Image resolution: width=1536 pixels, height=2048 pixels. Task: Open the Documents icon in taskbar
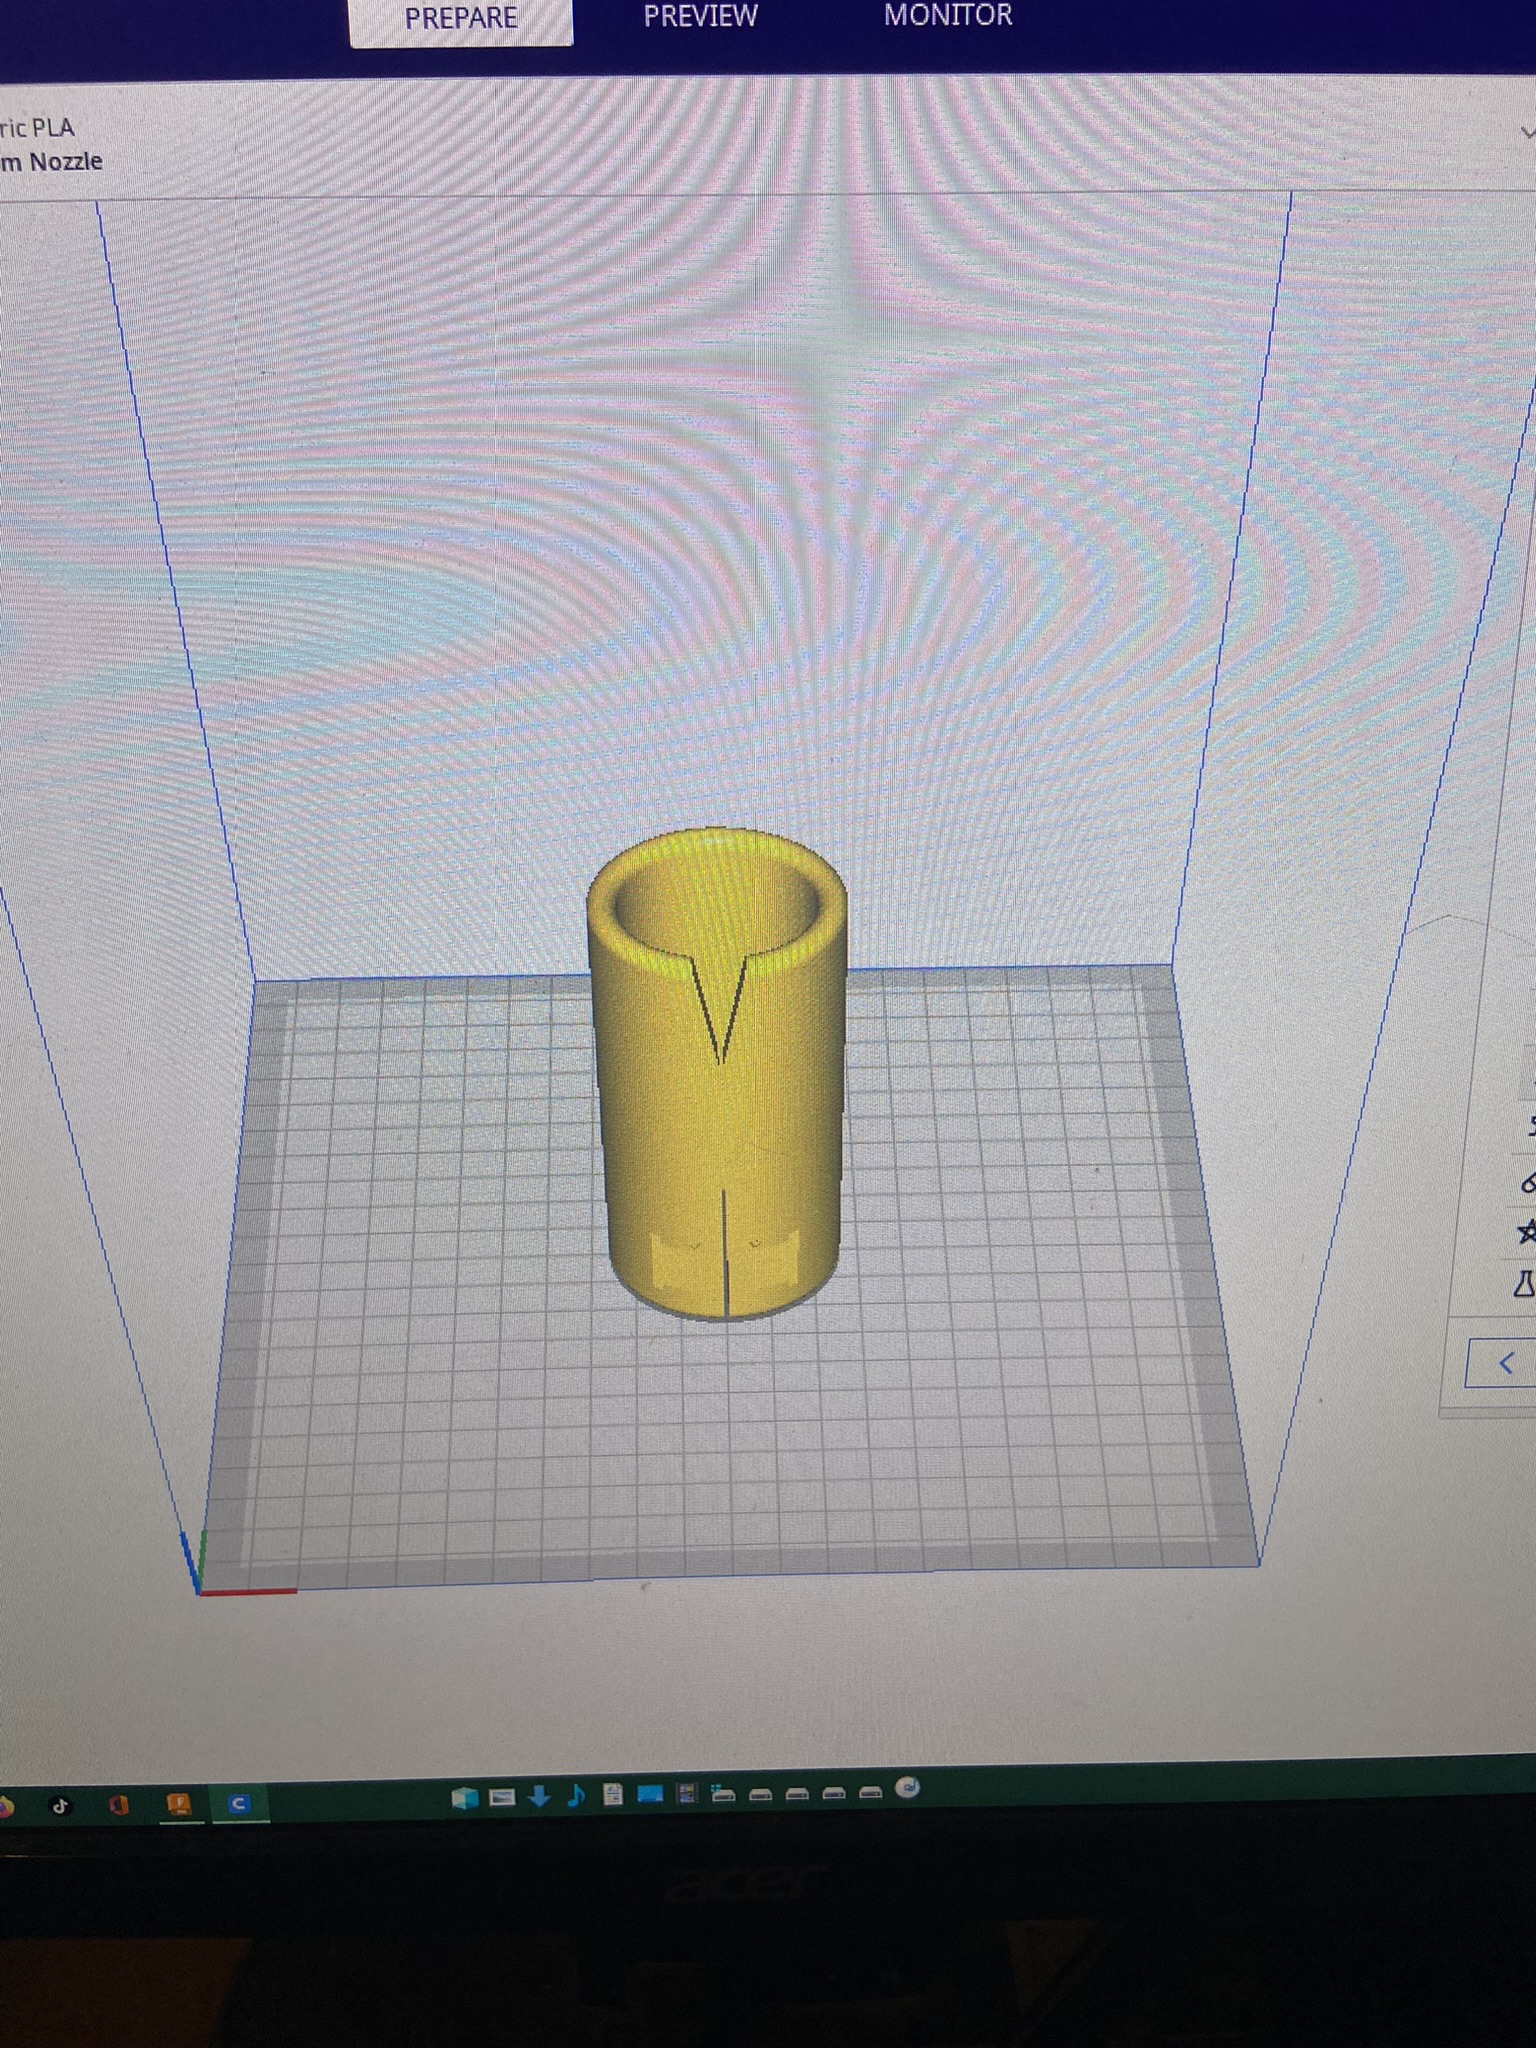613,1795
